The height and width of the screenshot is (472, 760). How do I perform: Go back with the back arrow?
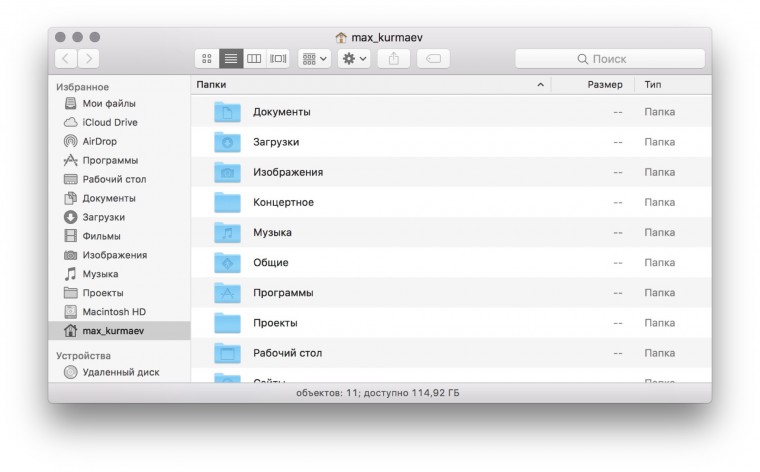pos(65,59)
